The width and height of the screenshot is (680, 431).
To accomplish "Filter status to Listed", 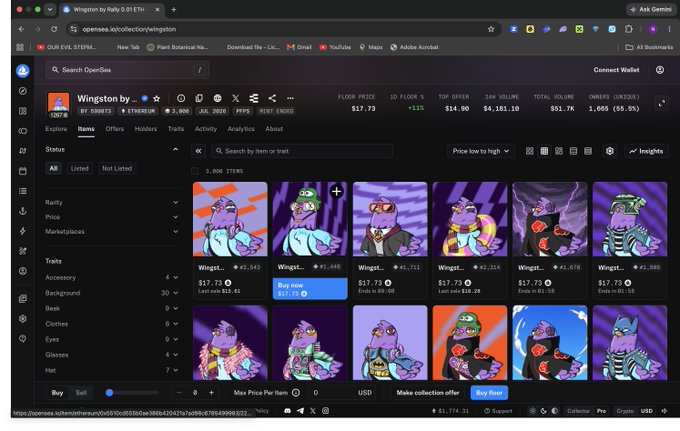I will coord(79,168).
